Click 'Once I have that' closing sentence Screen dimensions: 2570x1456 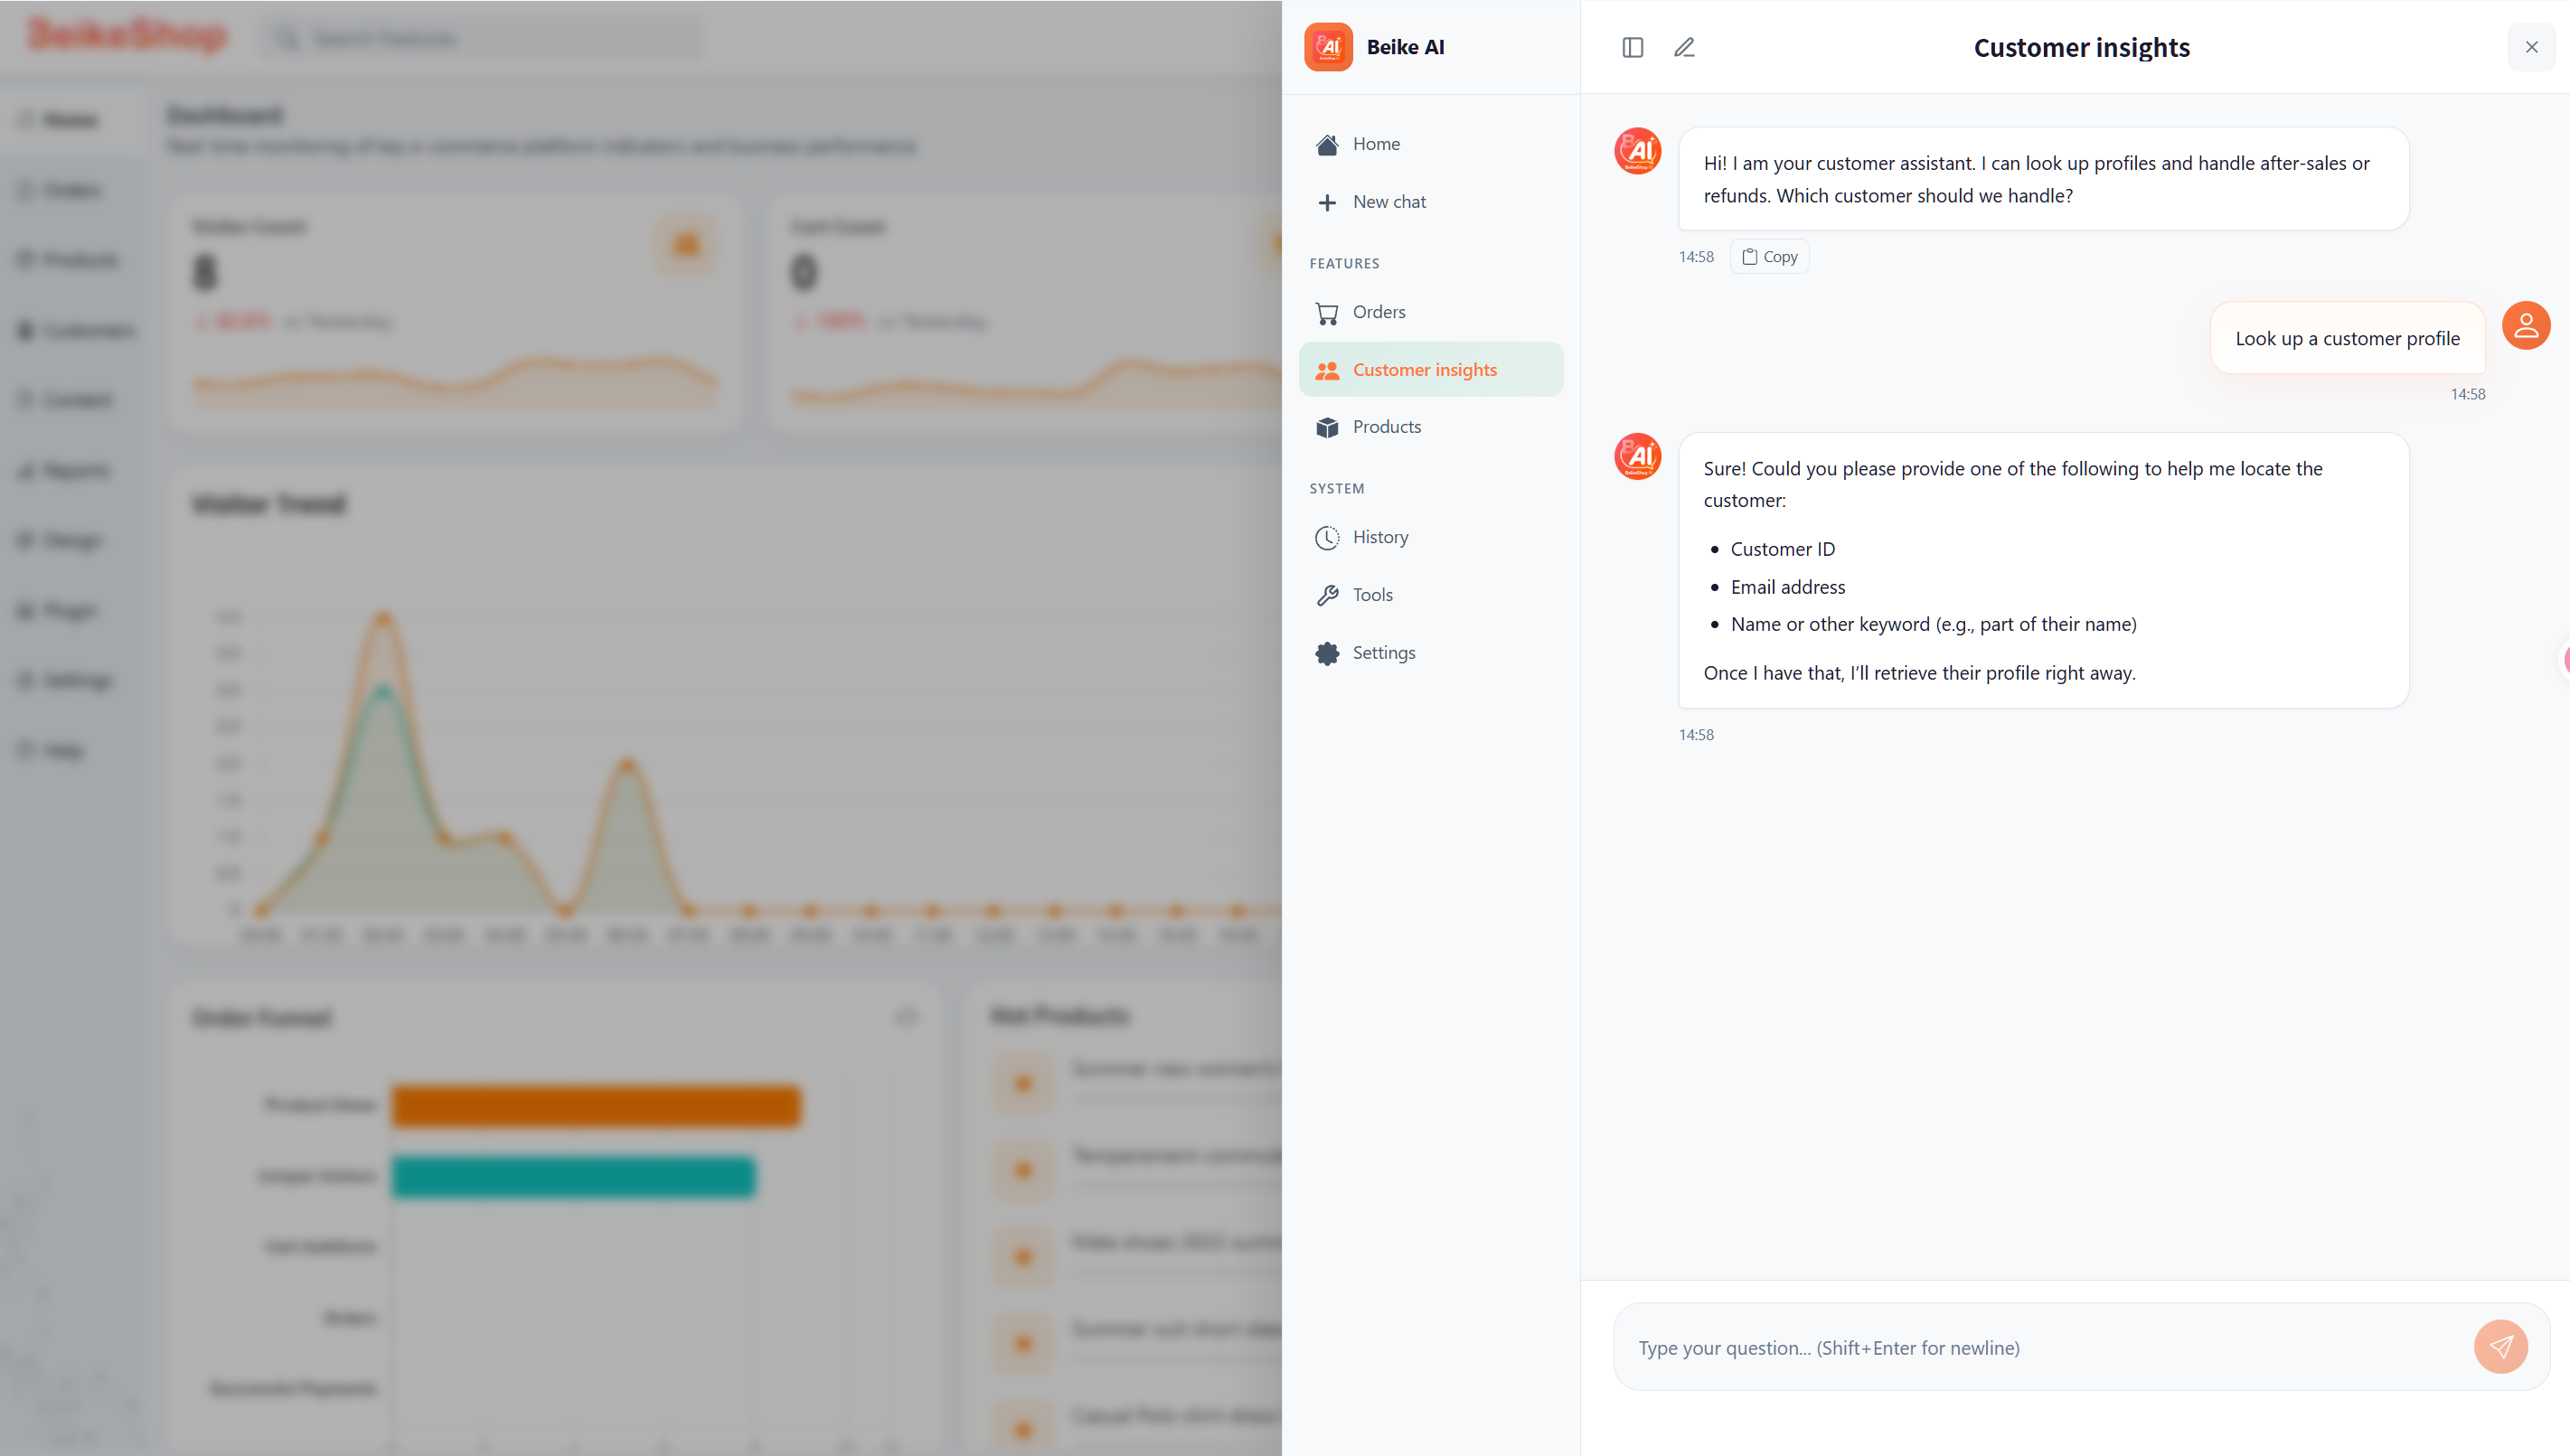1920,673
